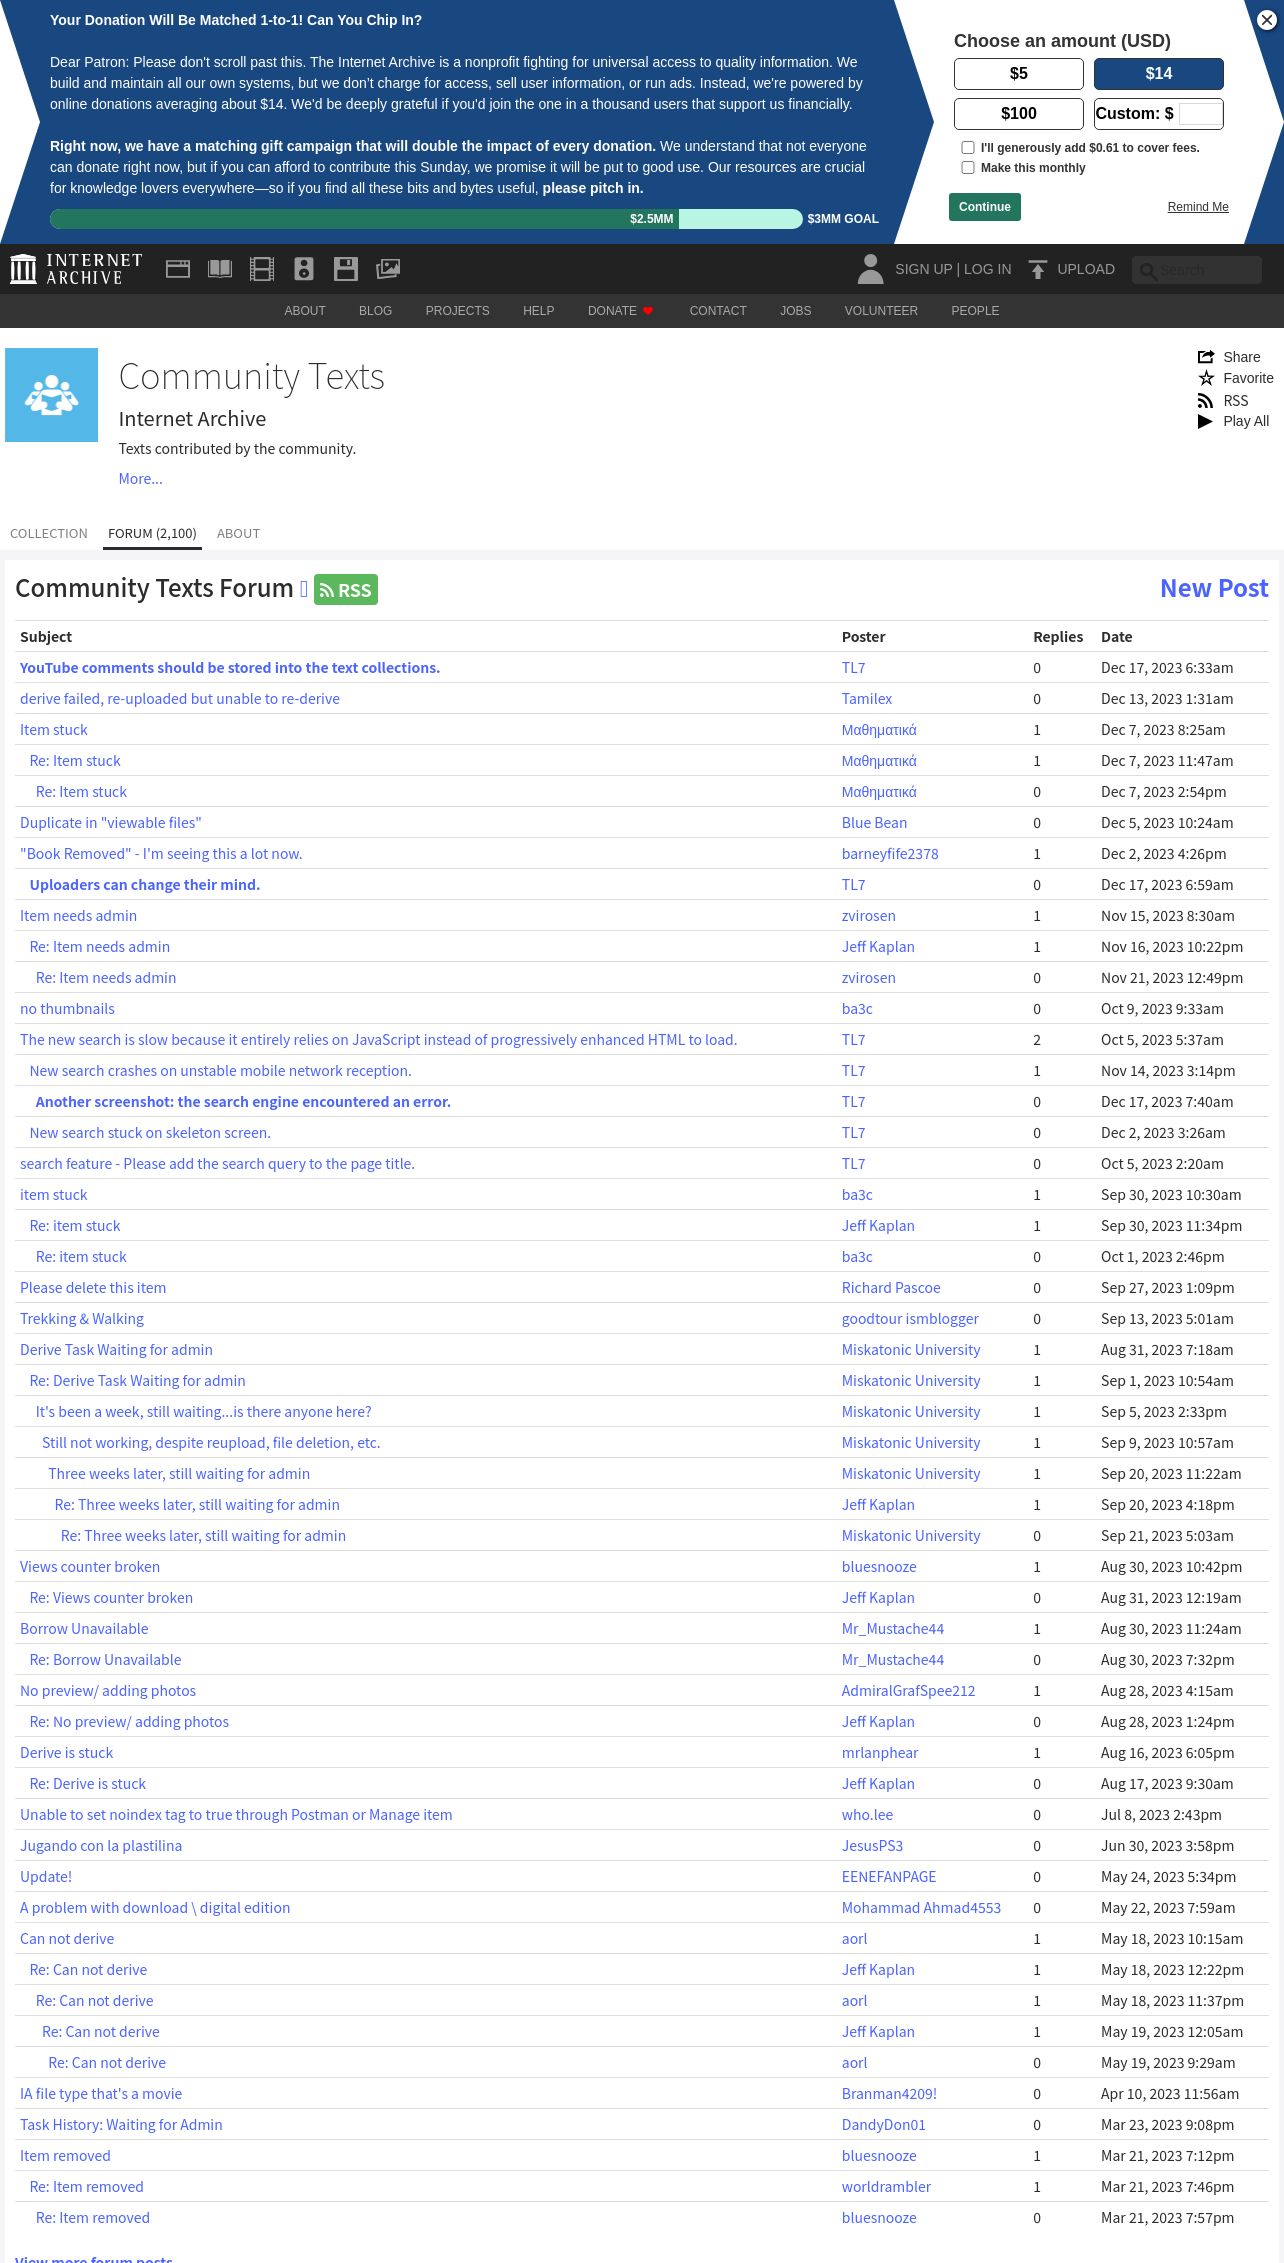
Task: Open the ABOUT nav menu item
Action: click(305, 311)
